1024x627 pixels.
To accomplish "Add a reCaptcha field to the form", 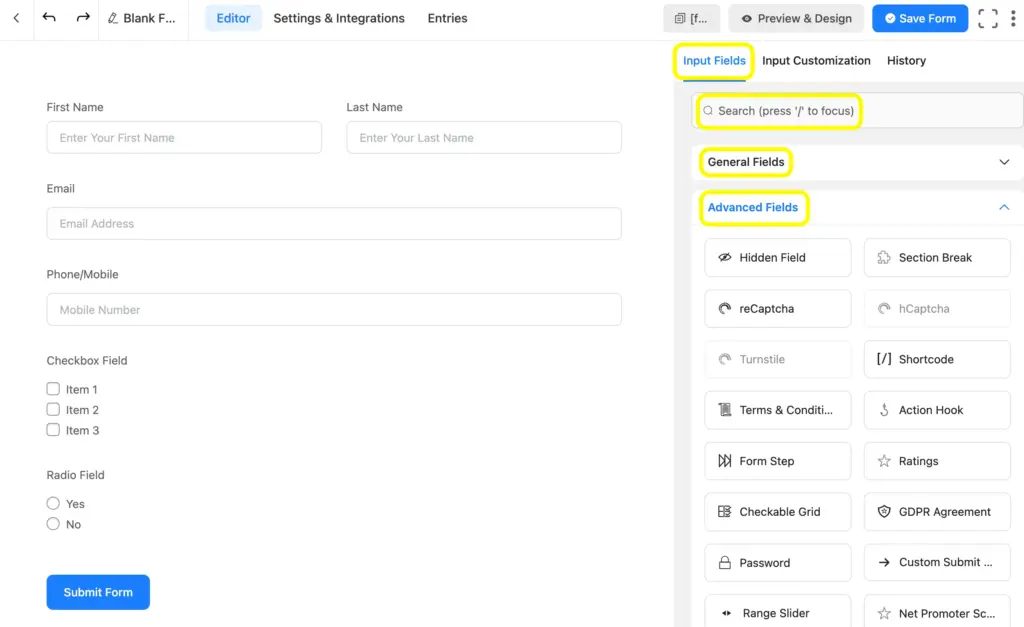I will click(777, 308).
